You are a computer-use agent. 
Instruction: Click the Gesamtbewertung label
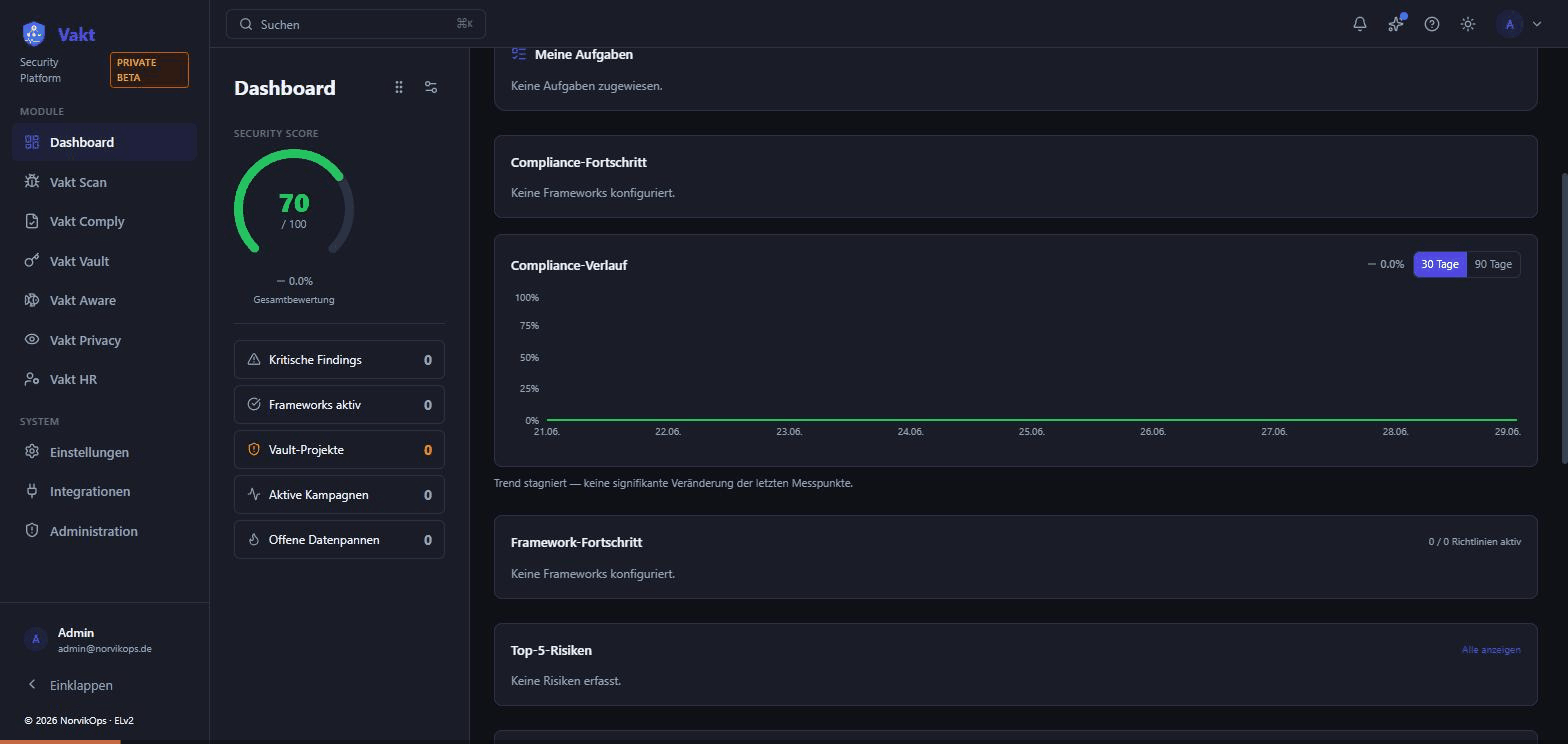(x=294, y=300)
